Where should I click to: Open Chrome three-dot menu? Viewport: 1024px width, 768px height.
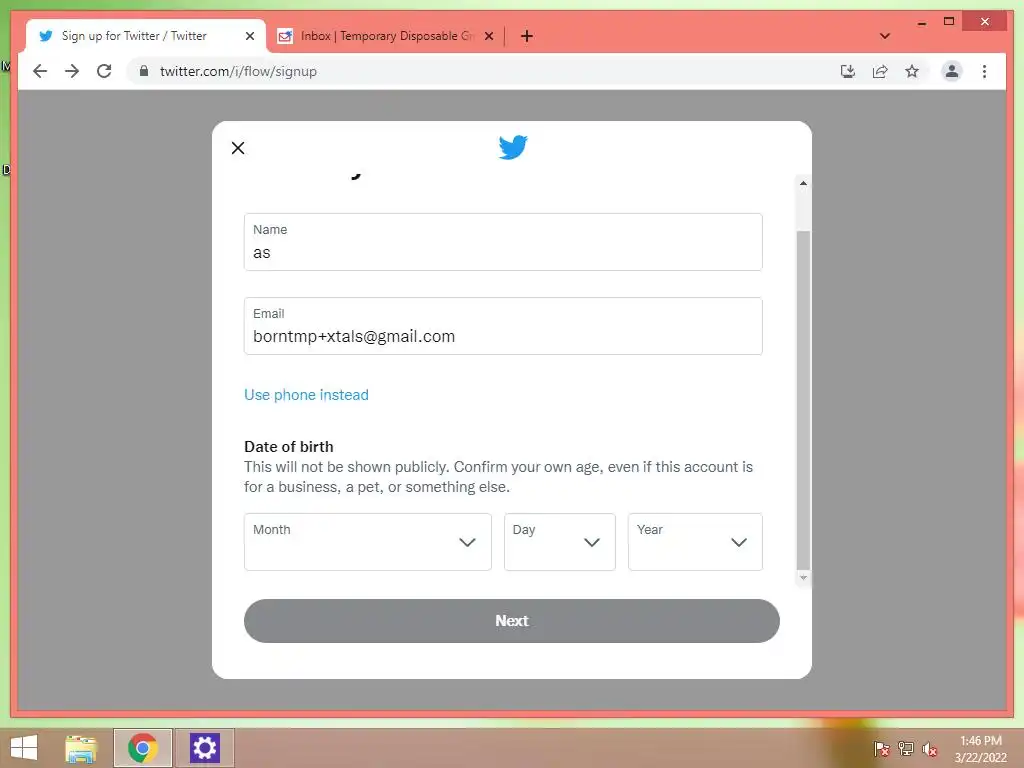tap(984, 71)
